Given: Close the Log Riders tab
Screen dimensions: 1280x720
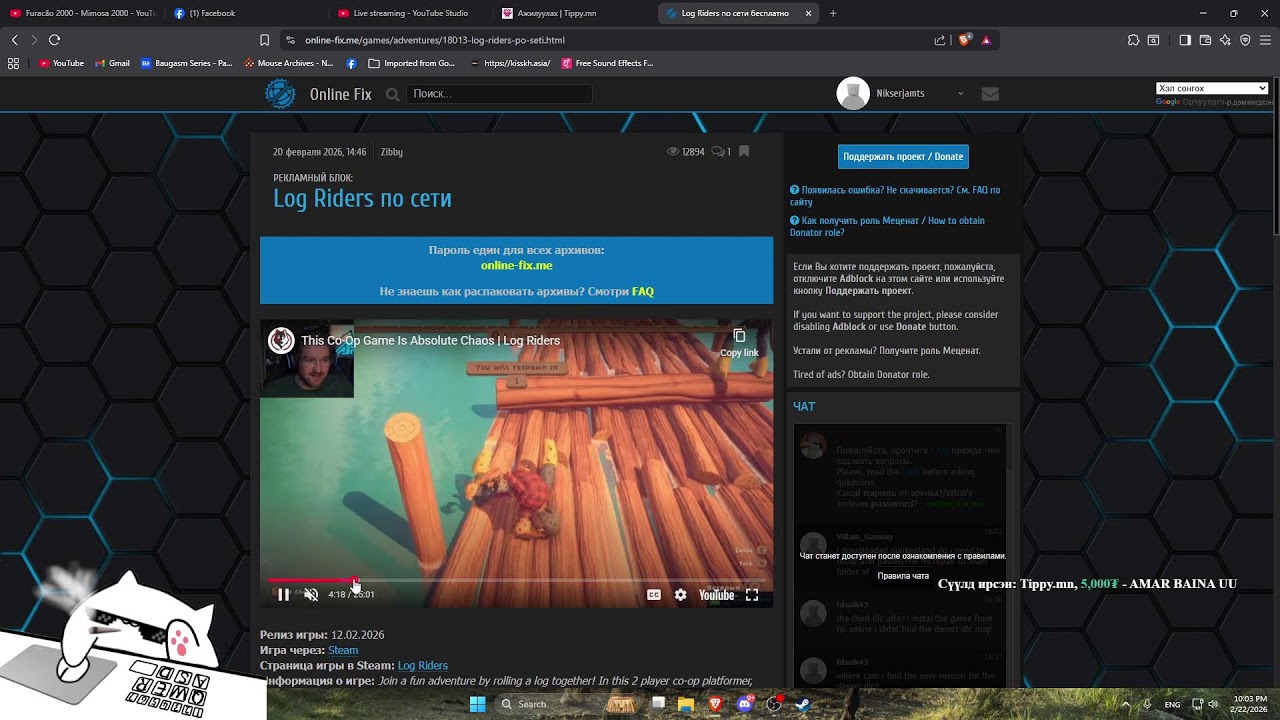Looking at the screenshot, I should point(808,13).
